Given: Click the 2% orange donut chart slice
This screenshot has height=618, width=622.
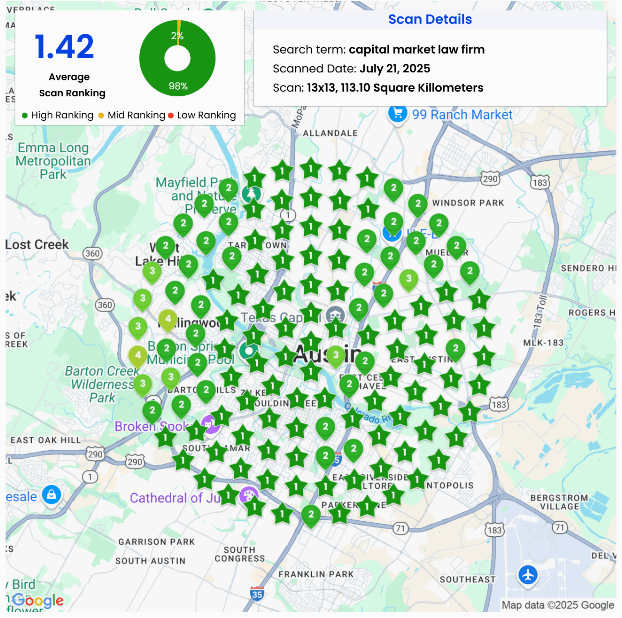Looking at the screenshot, I should (x=179, y=31).
